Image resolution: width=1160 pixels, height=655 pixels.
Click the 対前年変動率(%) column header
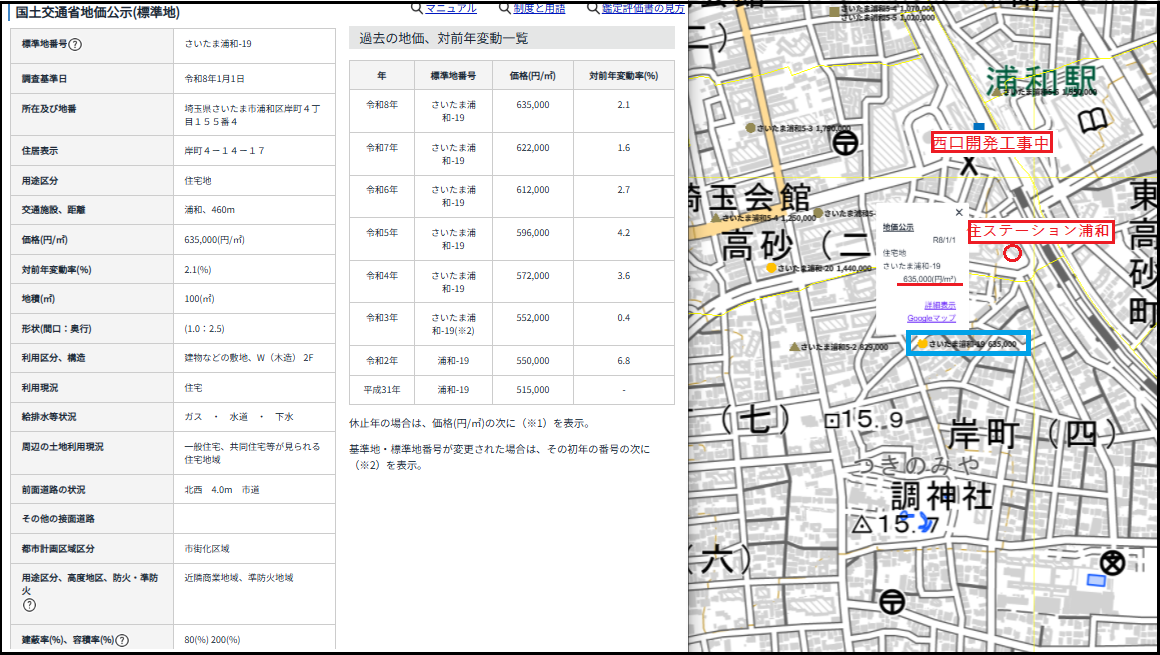tap(623, 75)
